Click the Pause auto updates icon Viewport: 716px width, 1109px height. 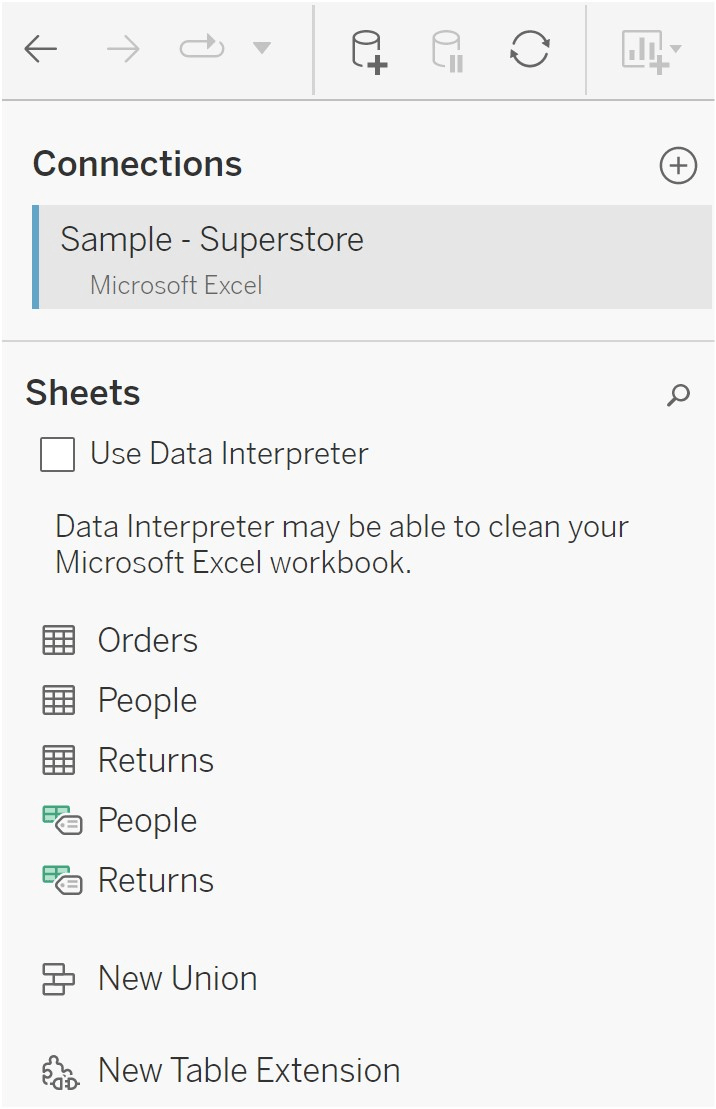[x=447, y=48]
